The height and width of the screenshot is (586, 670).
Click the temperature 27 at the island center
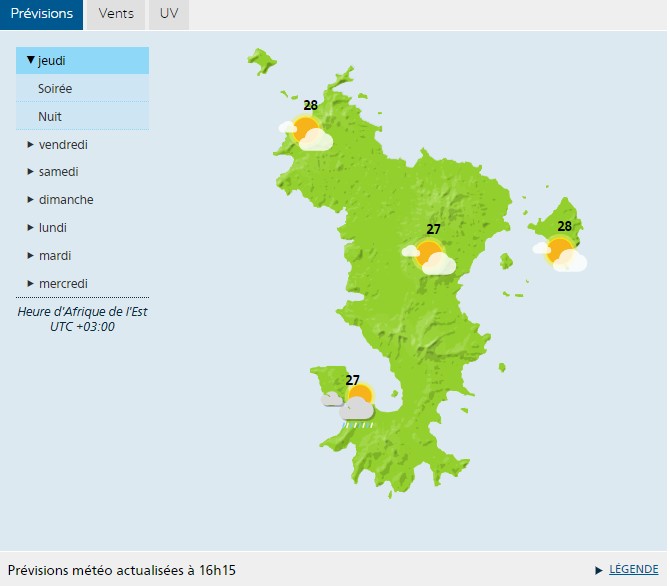coord(433,230)
